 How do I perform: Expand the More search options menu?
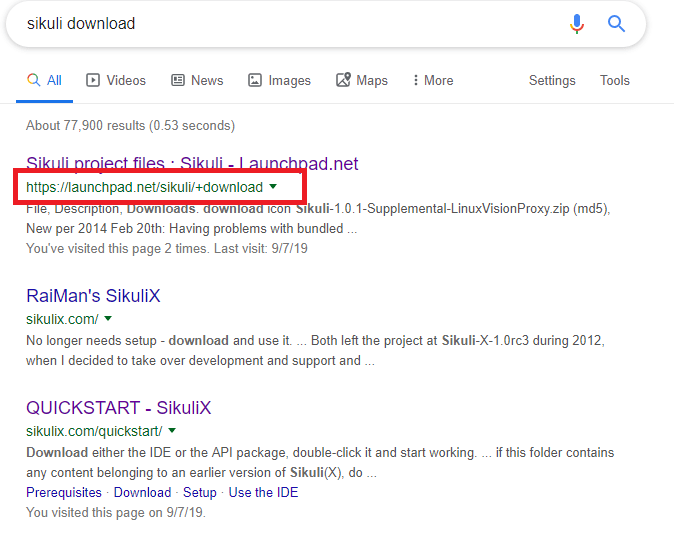pyautogui.click(x=433, y=80)
